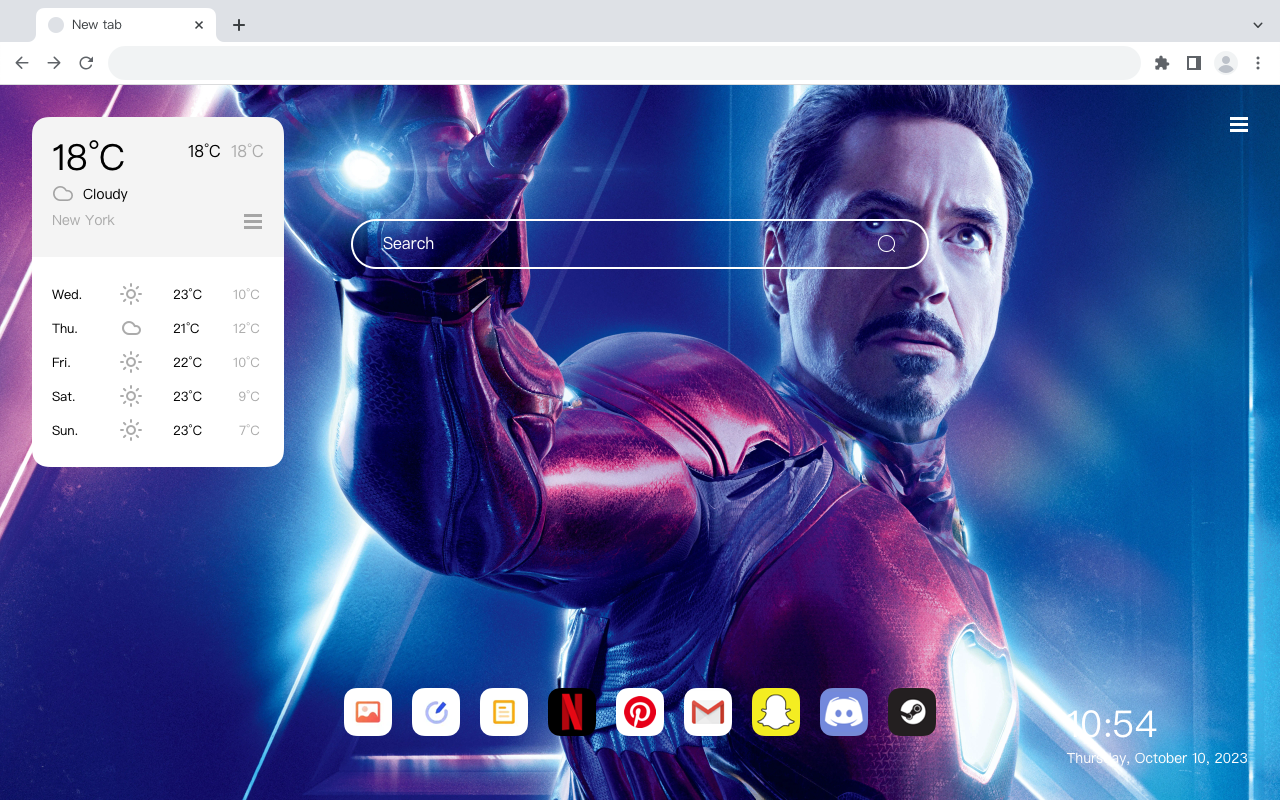The height and width of the screenshot is (800, 1280).
Task: Click the Wed. forecast row label
Action: 67,295
